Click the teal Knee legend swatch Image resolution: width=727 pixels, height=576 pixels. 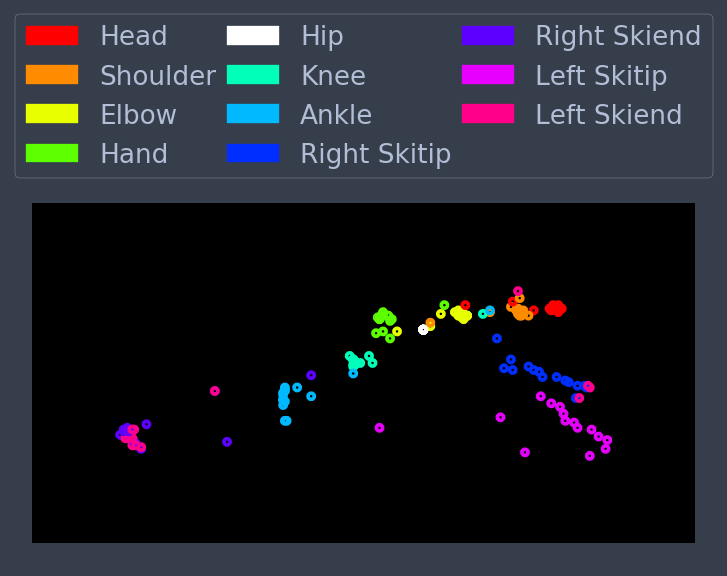click(x=253, y=75)
